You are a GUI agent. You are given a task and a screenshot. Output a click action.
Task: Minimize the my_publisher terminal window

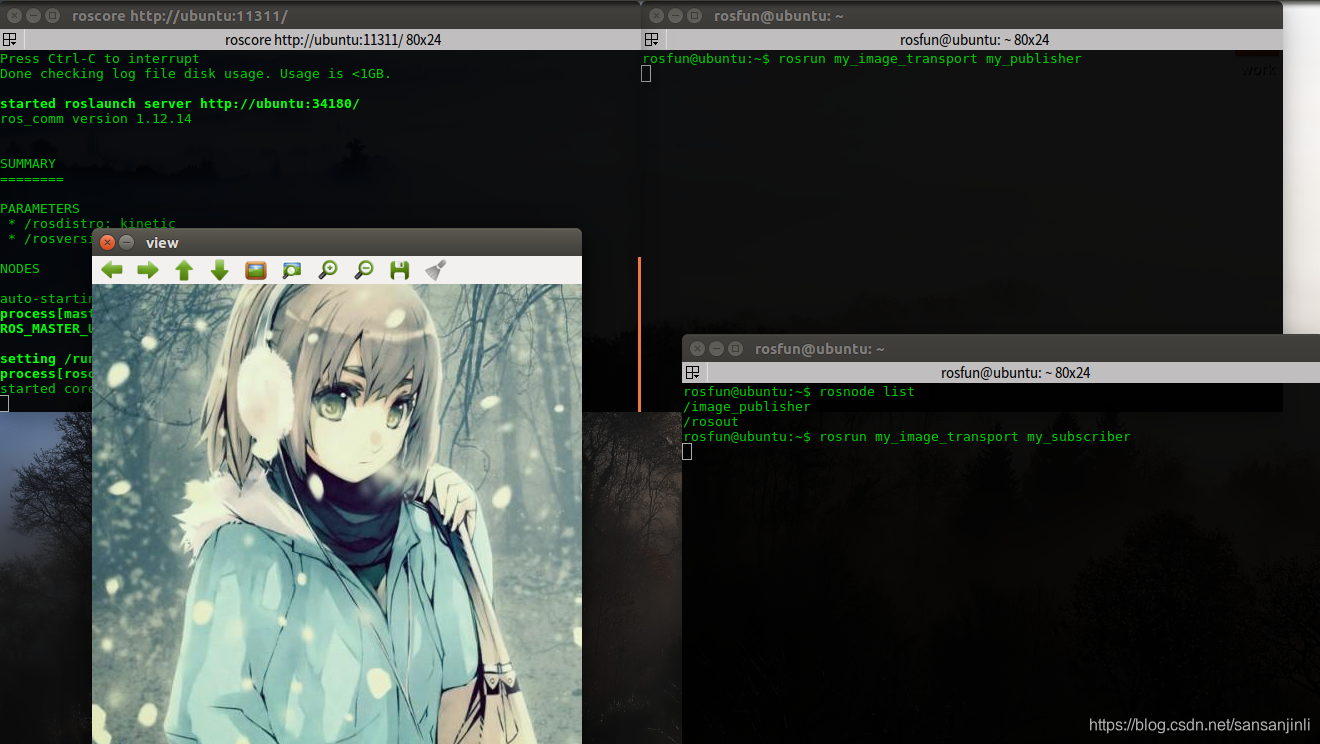[675, 16]
